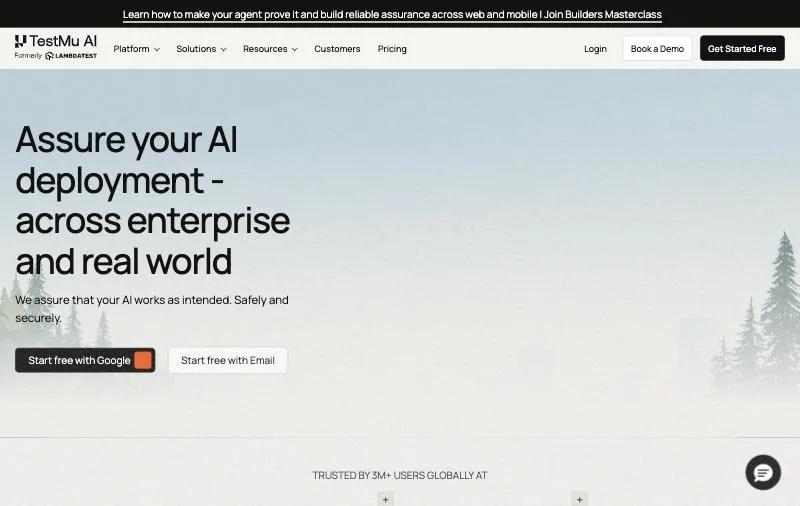Click the orange icon on Google button
Screen dimensions: 800x506
(143, 360)
